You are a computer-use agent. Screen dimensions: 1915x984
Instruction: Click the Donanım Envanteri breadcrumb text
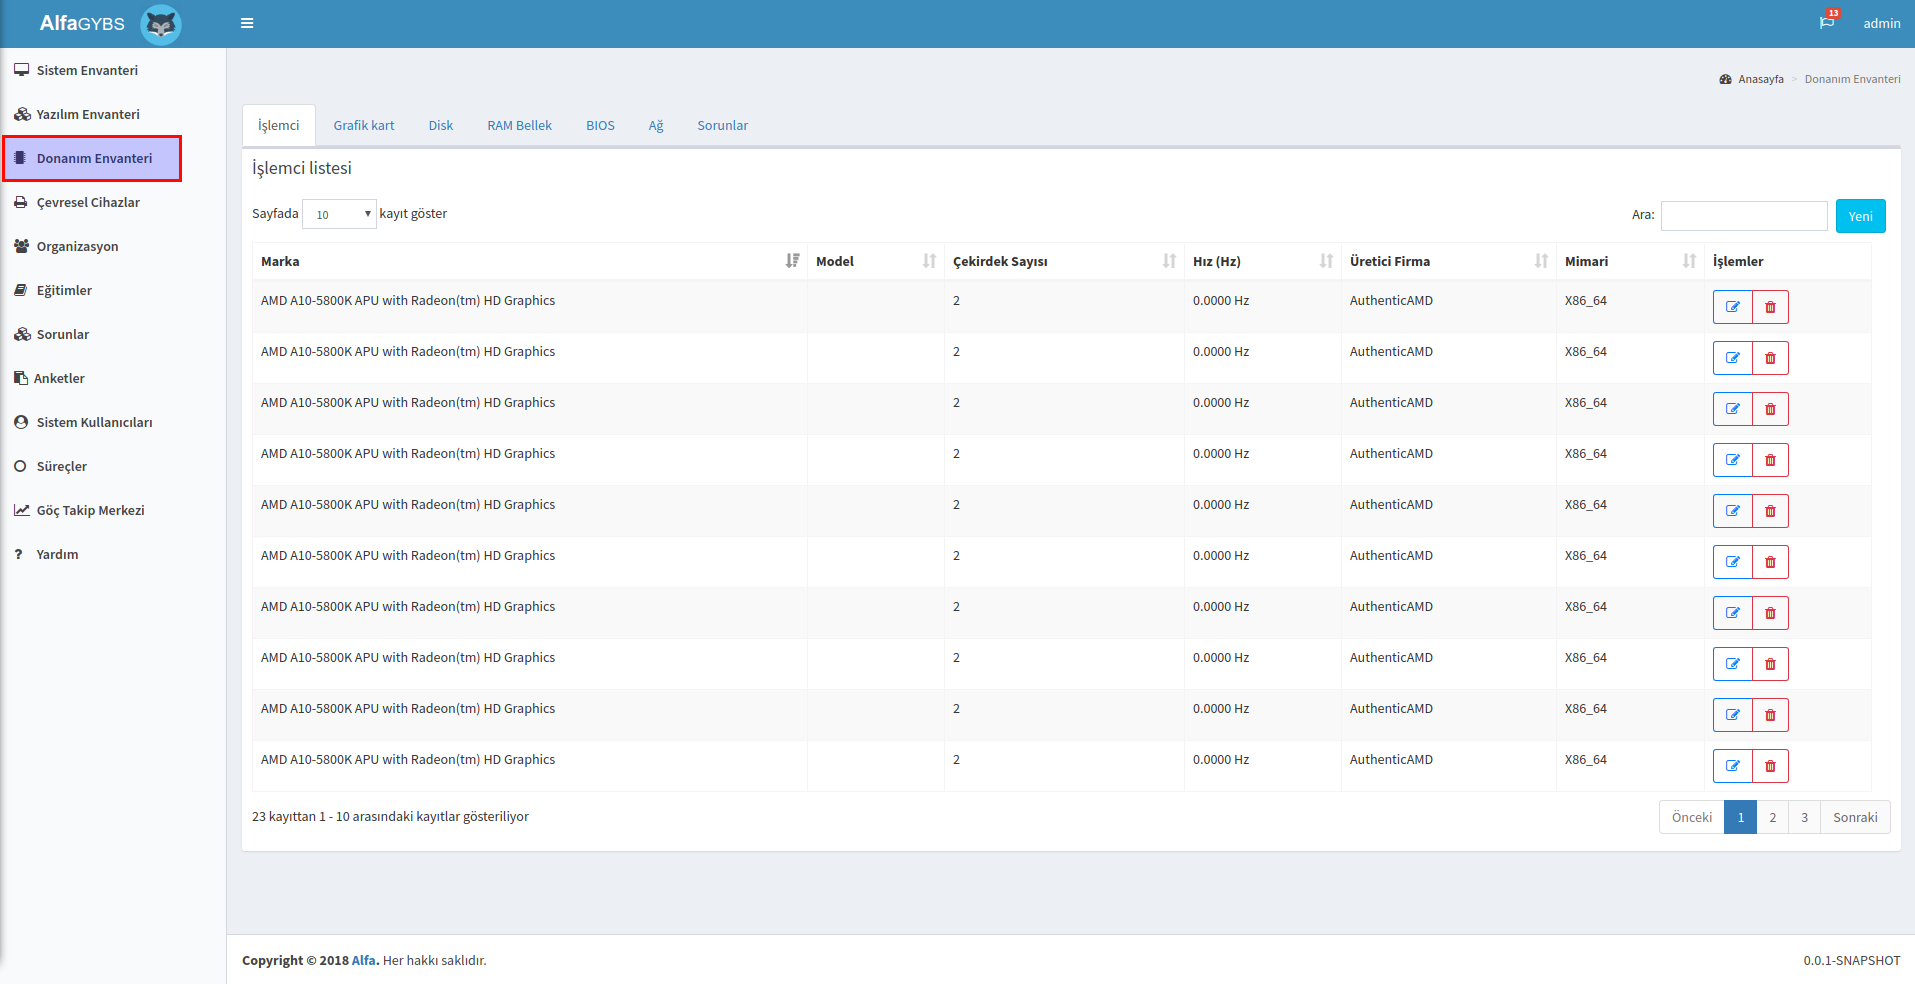[x=1852, y=79]
